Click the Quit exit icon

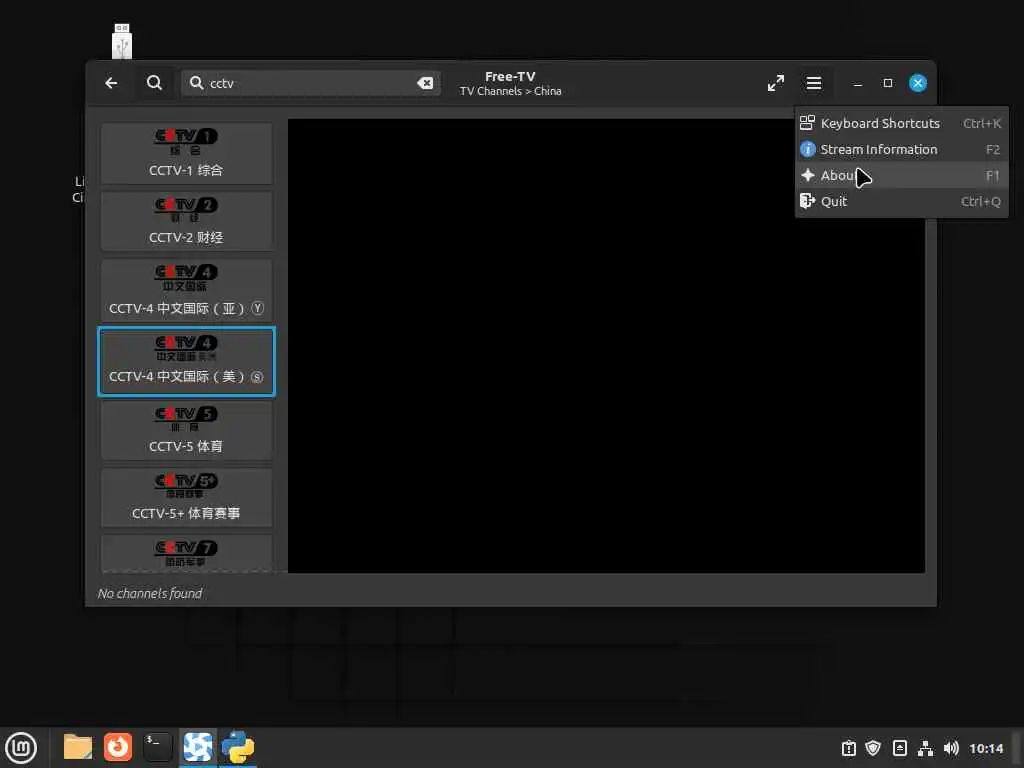[x=807, y=201]
